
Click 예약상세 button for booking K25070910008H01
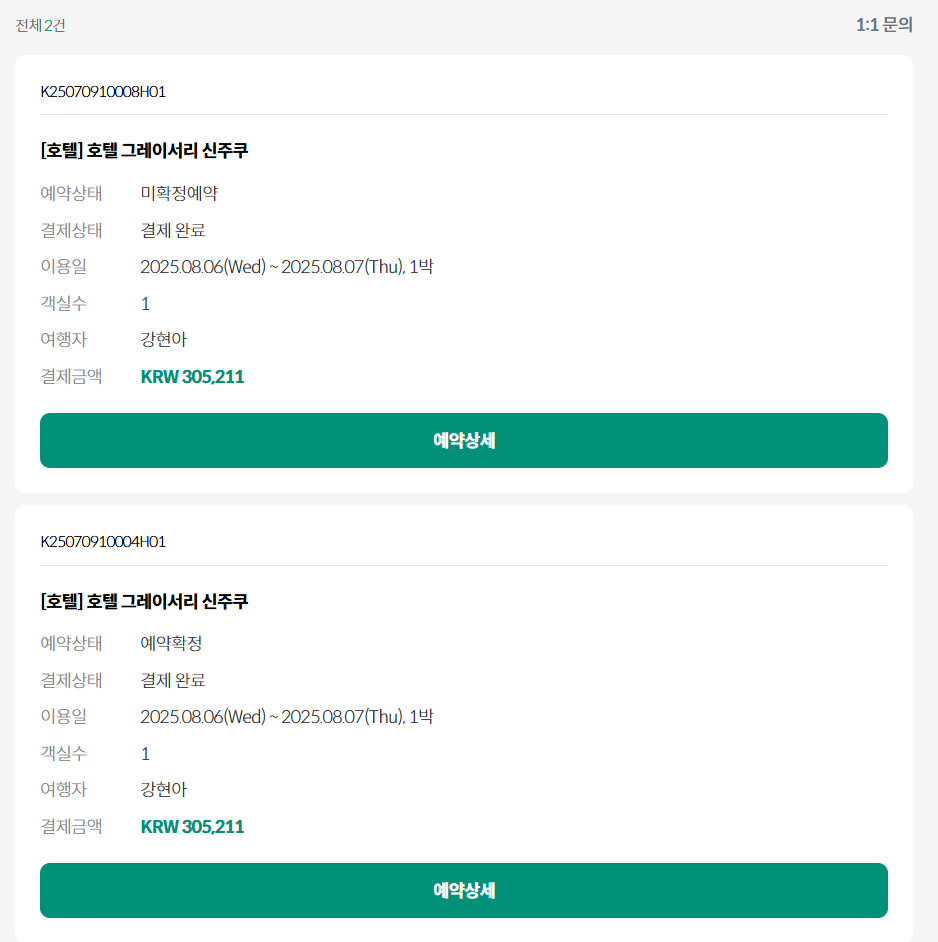click(464, 440)
